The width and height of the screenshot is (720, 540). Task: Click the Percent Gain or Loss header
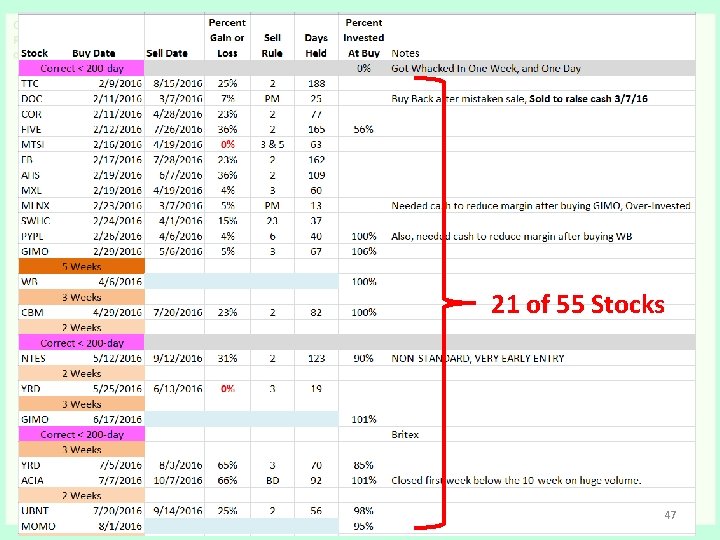227,38
